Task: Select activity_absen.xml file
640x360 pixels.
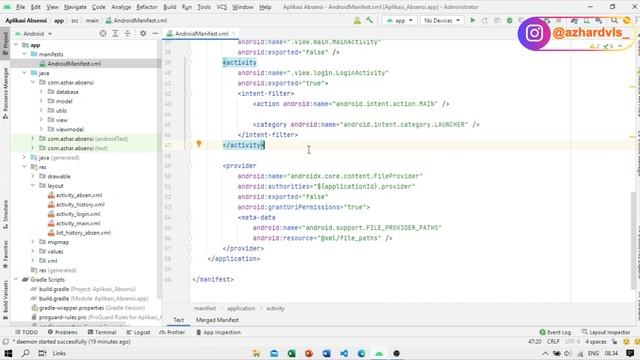Action: (x=79, y=195)
